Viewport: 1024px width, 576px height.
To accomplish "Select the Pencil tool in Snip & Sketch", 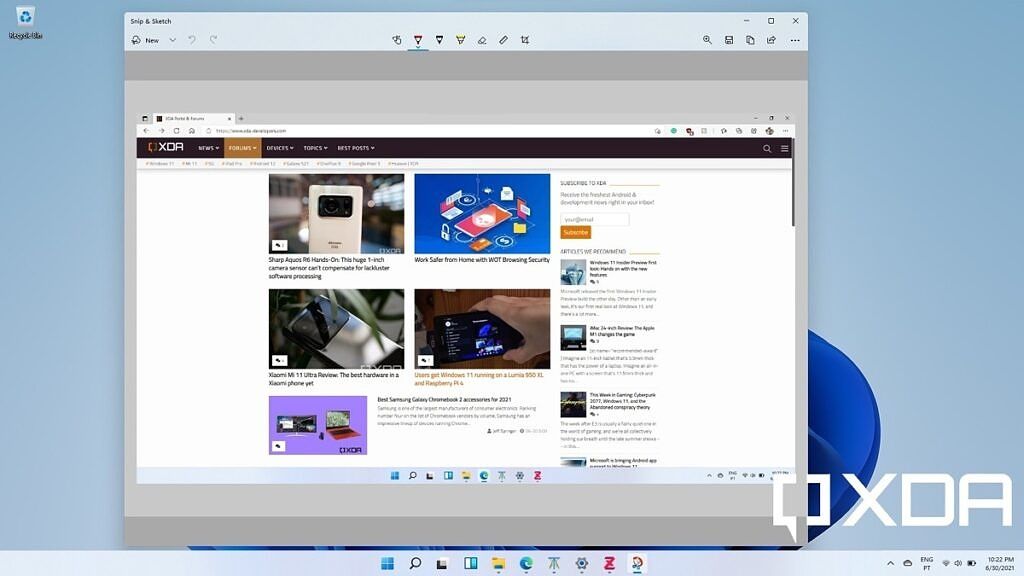I will click(x=439, y=39).
